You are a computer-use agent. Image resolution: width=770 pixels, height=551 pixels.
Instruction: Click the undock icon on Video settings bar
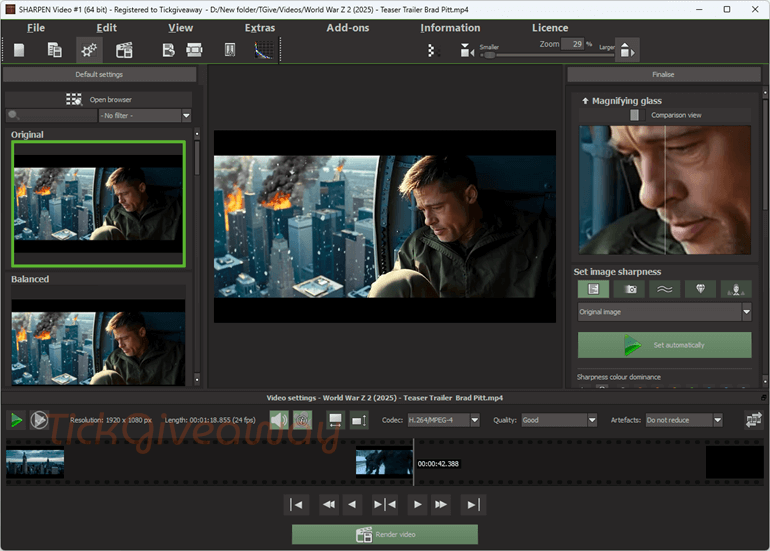click(764, 397)
